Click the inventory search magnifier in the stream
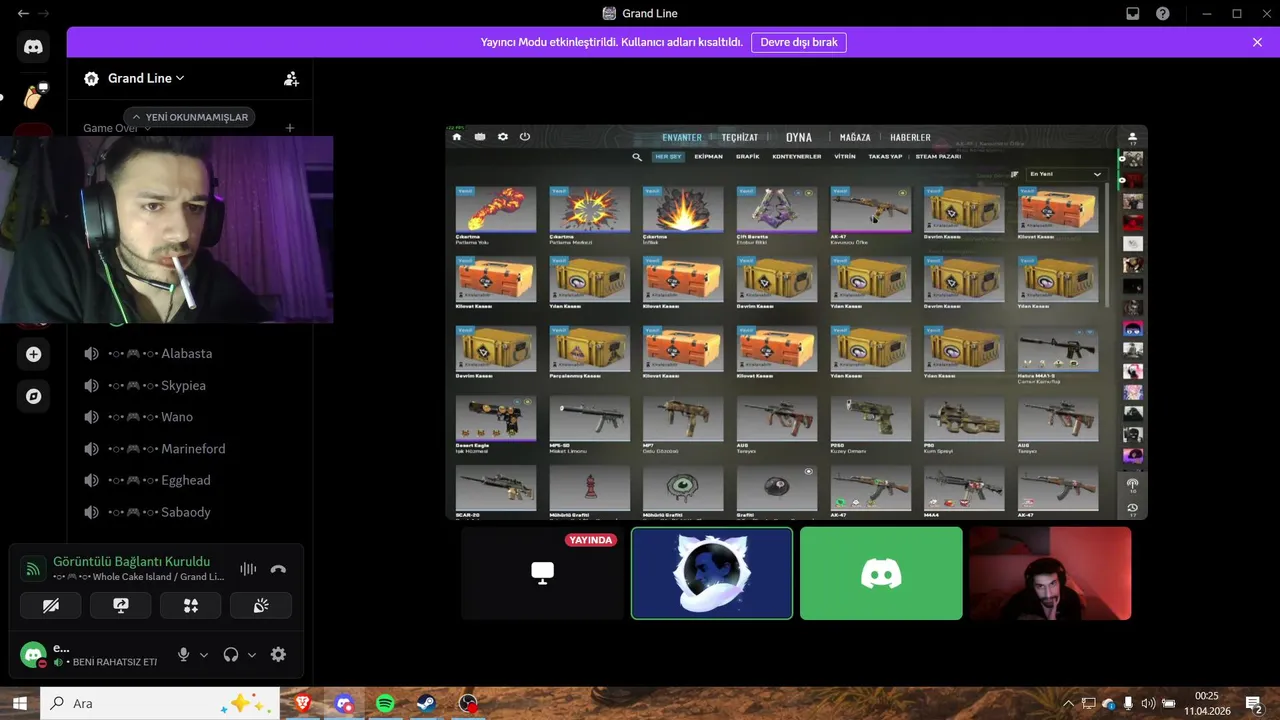 tap(637, 157)
